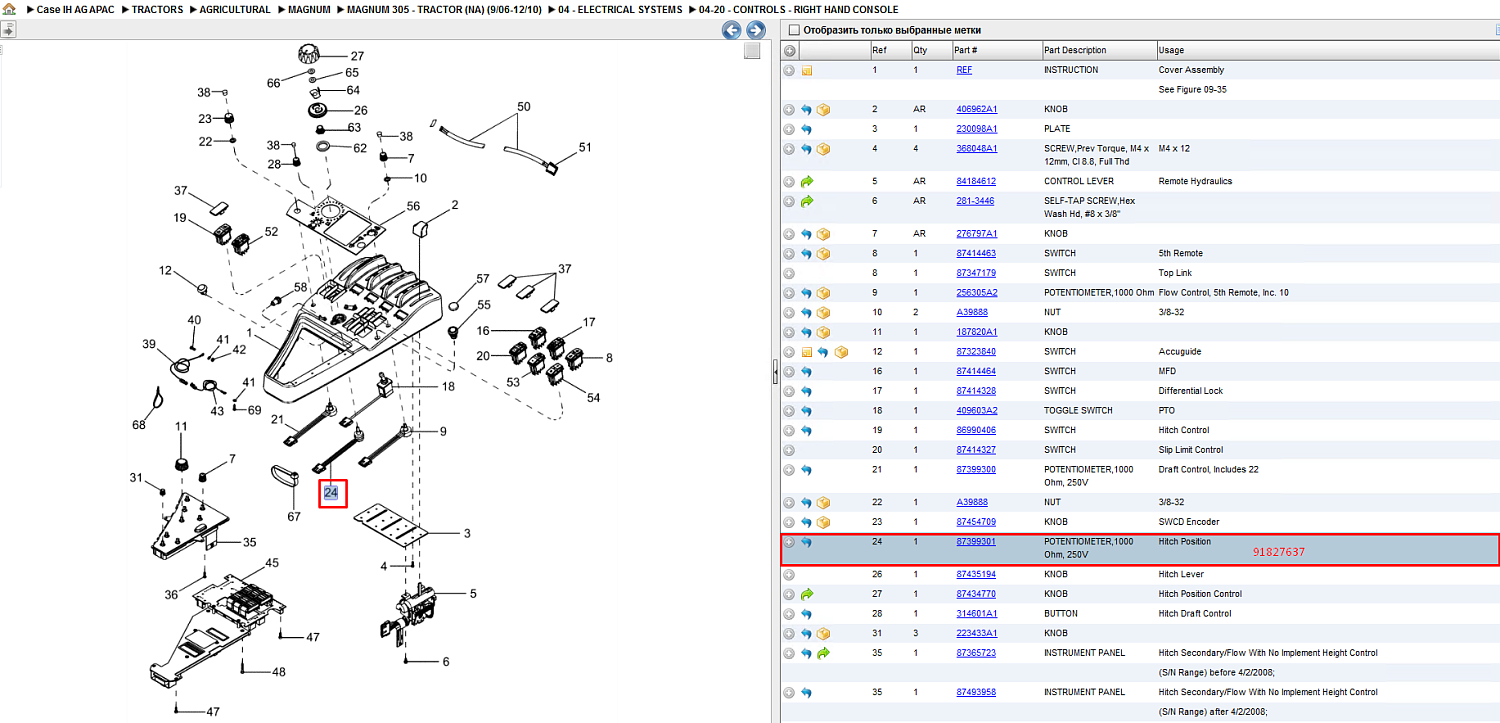Click green arrow in 281-3446 row
The height and width of the screenshot is (723, 1500).
click(x=806, y=201)
